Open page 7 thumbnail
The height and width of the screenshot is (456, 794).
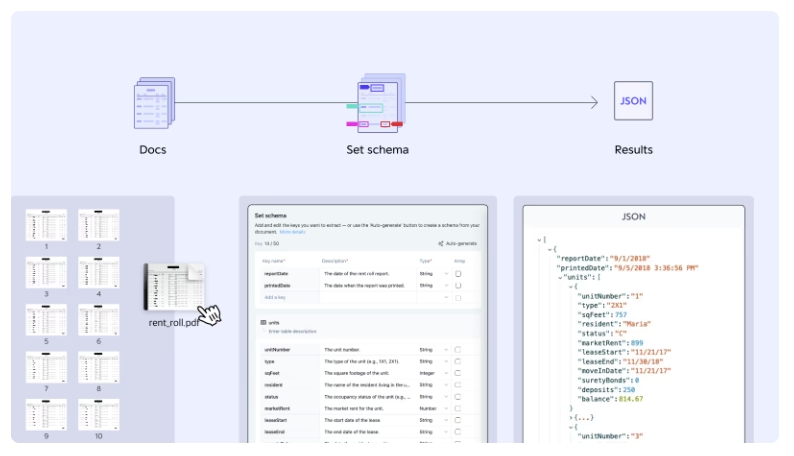pyautogui.click(x=46, y=367)
